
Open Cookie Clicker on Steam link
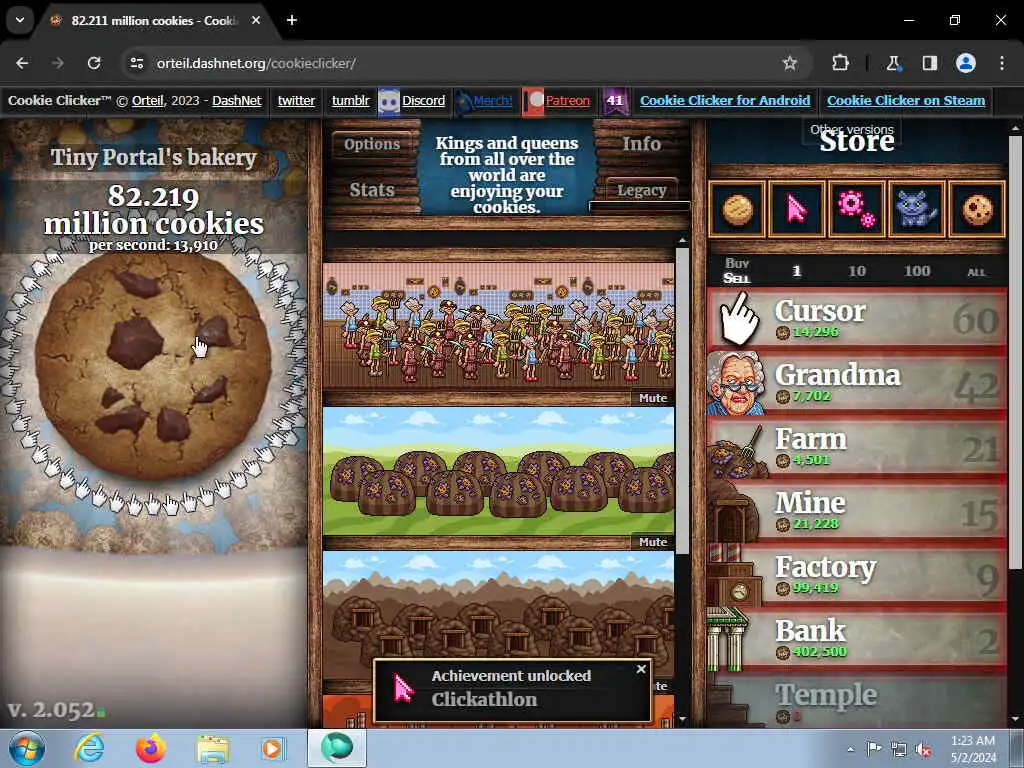(x=906, y=101)
